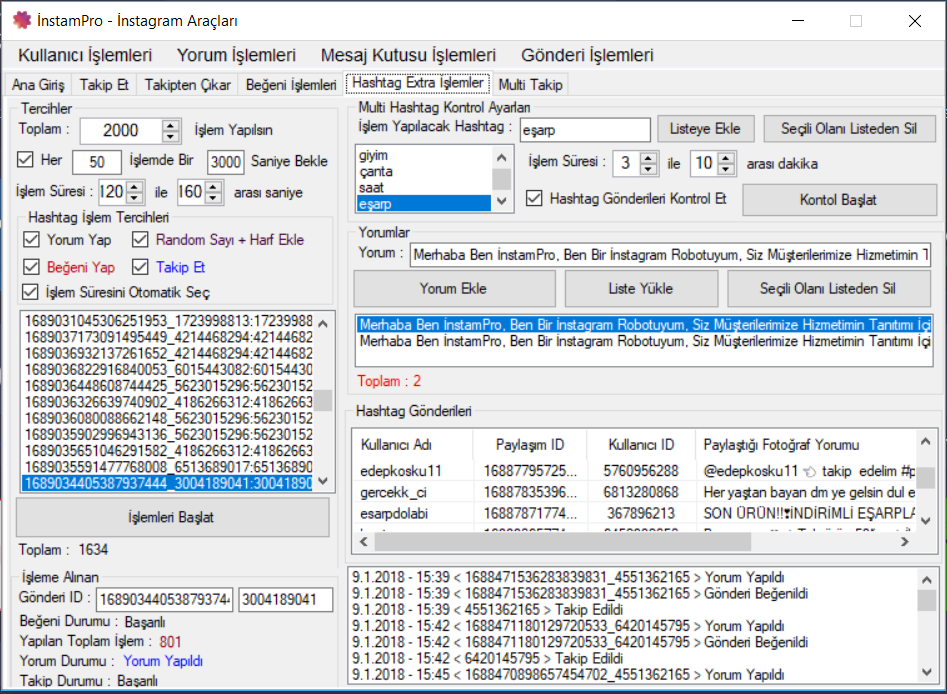Increase Toplam value with up arrow
This screenshot has width=947, height=694.
pos(171,124)
